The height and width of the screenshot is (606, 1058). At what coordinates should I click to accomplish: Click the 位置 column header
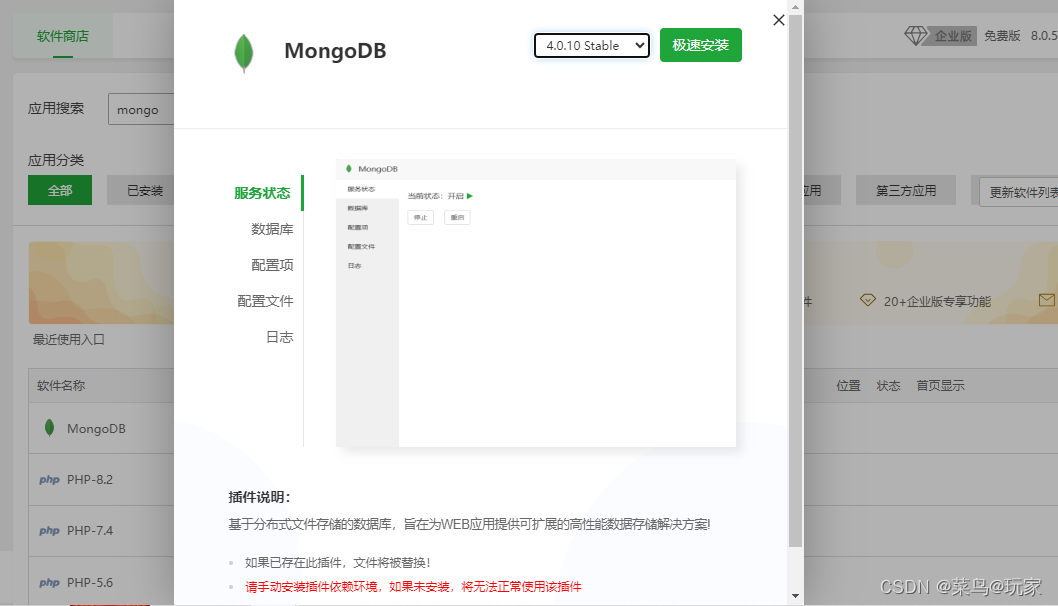pos(848,385)
